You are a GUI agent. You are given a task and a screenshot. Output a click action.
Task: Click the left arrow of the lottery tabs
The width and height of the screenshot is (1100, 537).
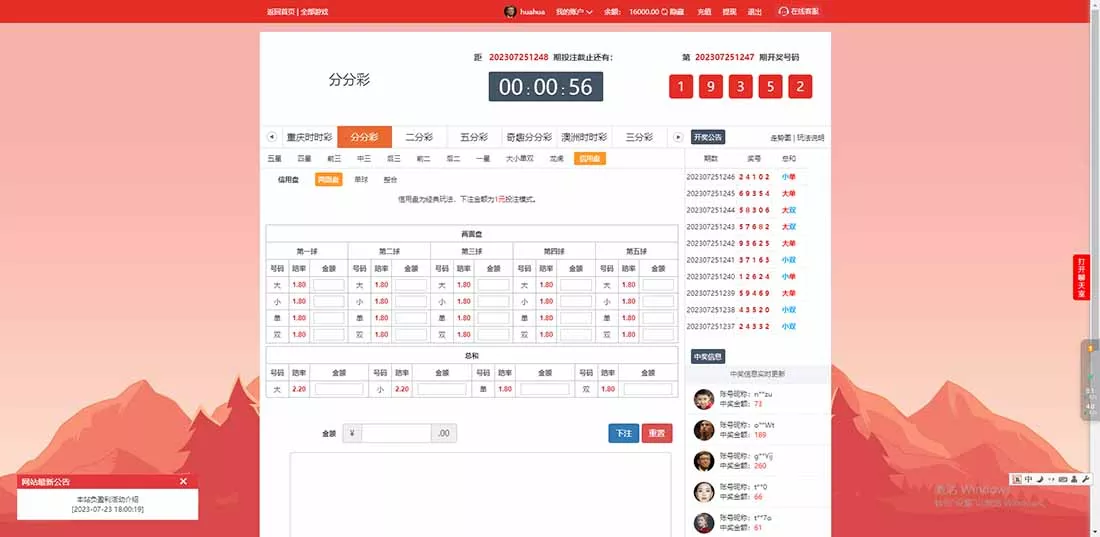click(x=271, y=137)
